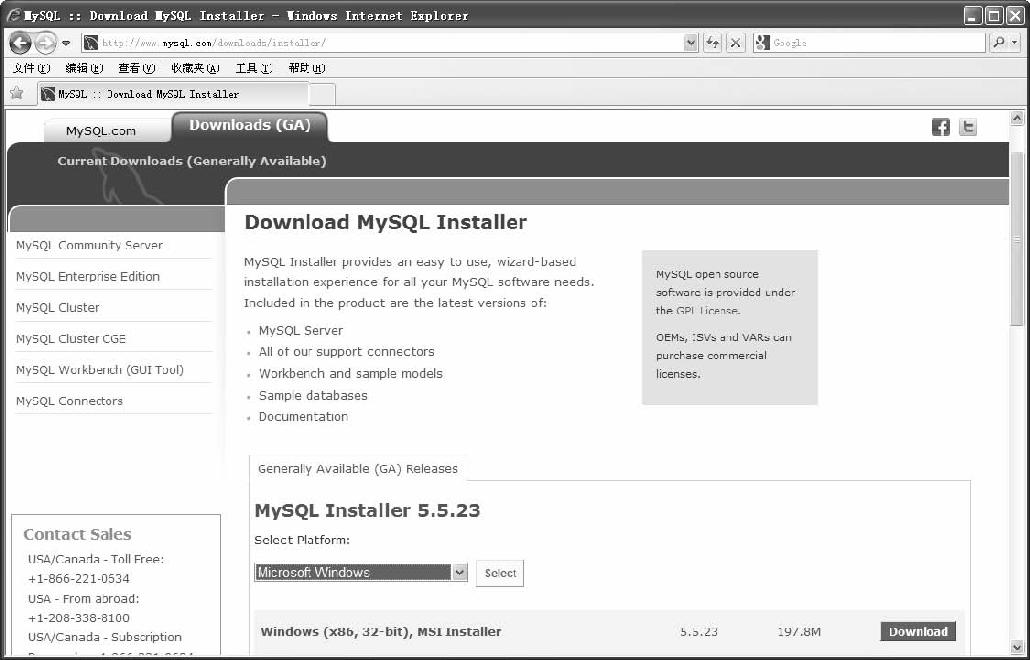Open the MySQL Facebook page icon
The image size is (1030, 660).
click(x=941, y=127)
